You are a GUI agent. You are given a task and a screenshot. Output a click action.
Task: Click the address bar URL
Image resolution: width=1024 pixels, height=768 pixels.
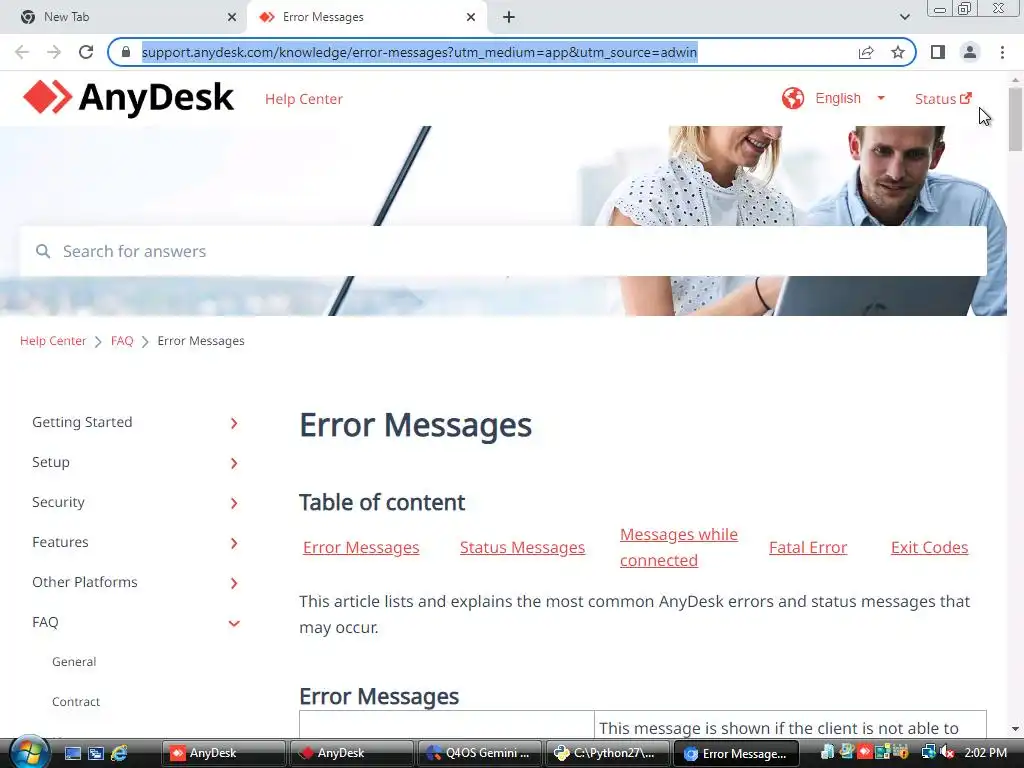[419, 52]
